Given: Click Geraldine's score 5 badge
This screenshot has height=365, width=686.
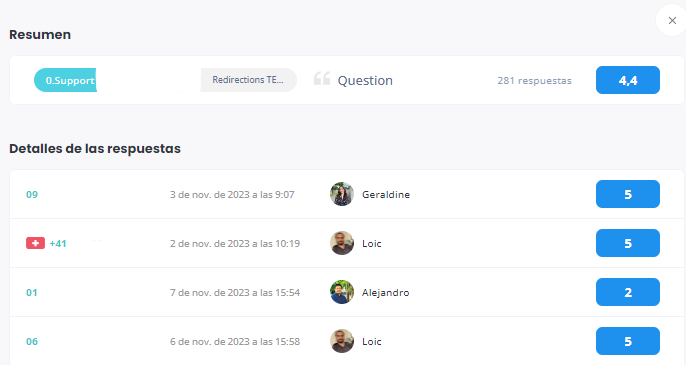Looking at the screenshot, I should click(628, 194).
